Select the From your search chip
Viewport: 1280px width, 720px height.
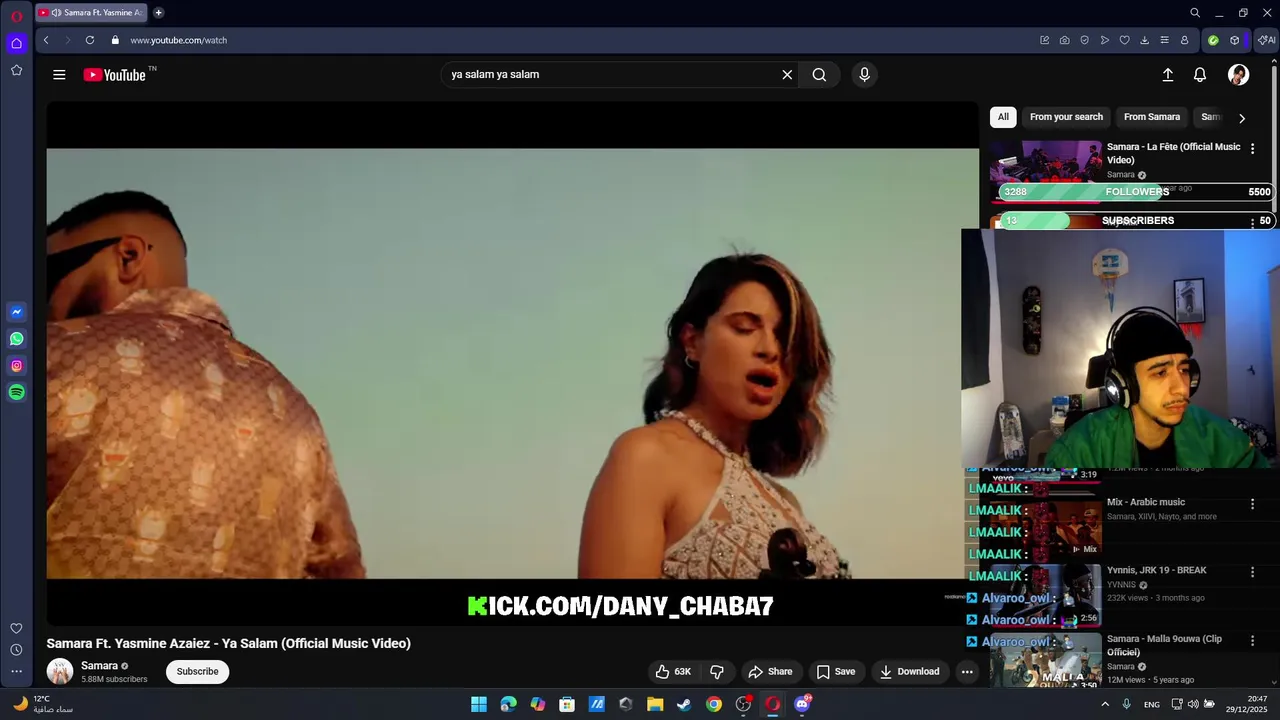coord(1066,117)
